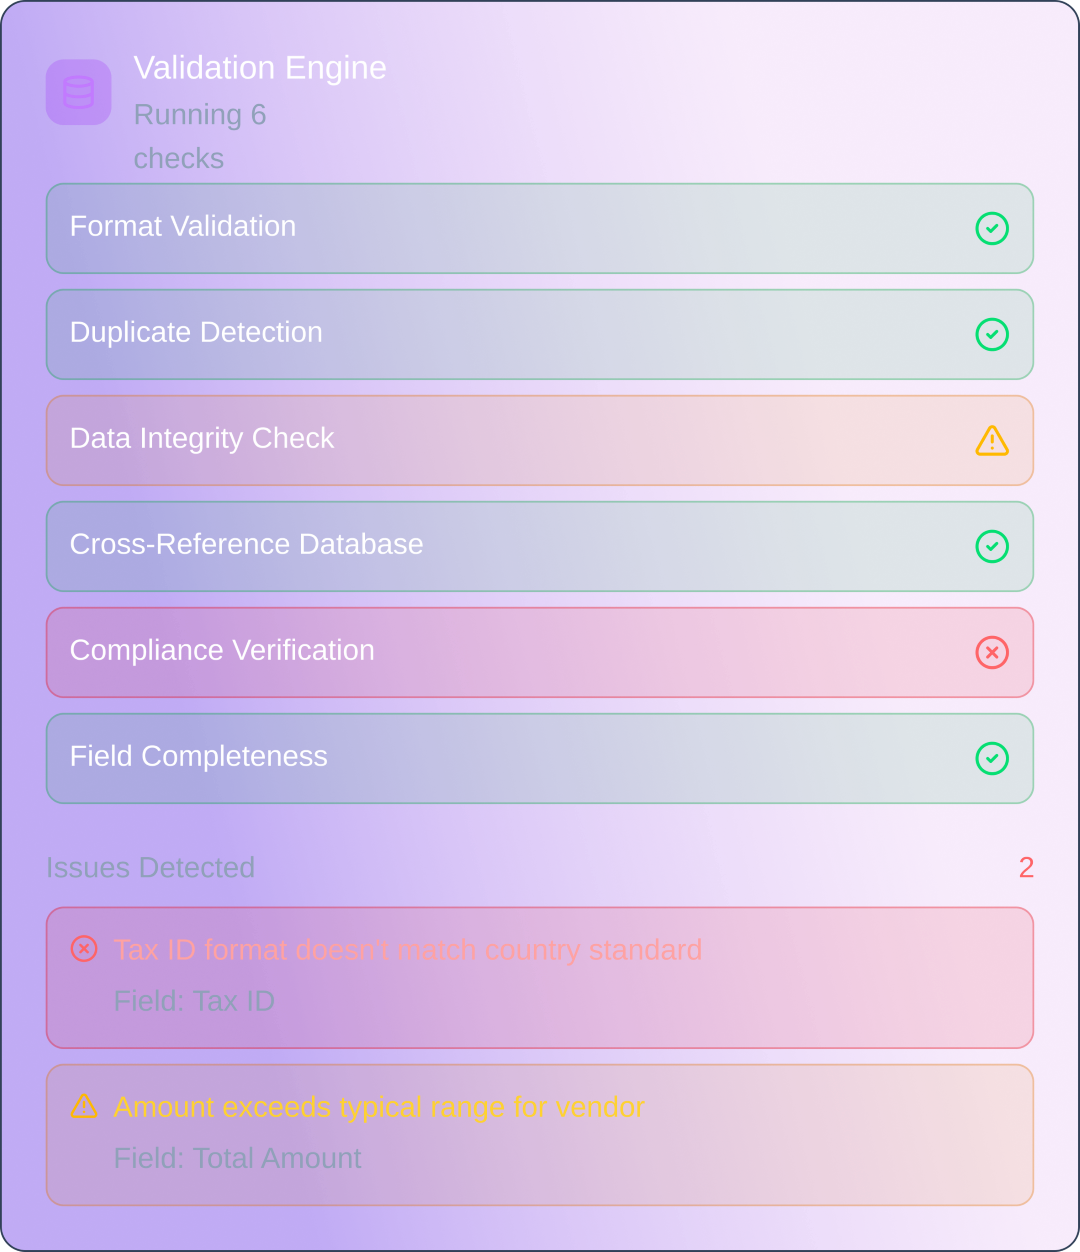Expand the Tax ID format issue card
The image size is (1080, 1252).
[540, 978]
